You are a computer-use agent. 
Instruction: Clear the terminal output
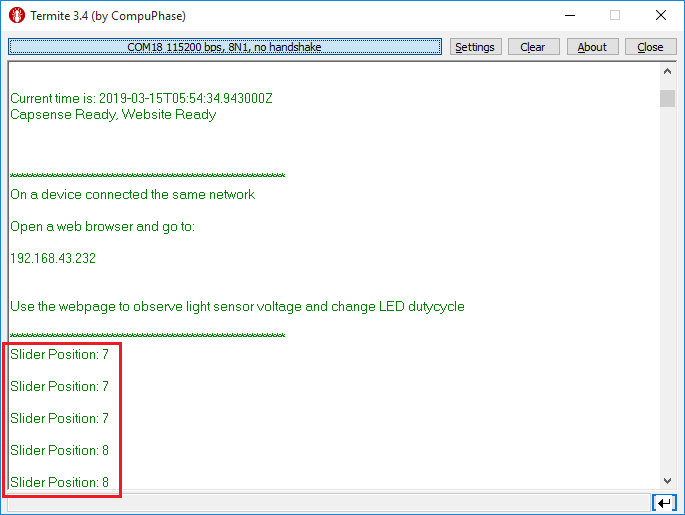coord(533,47)
